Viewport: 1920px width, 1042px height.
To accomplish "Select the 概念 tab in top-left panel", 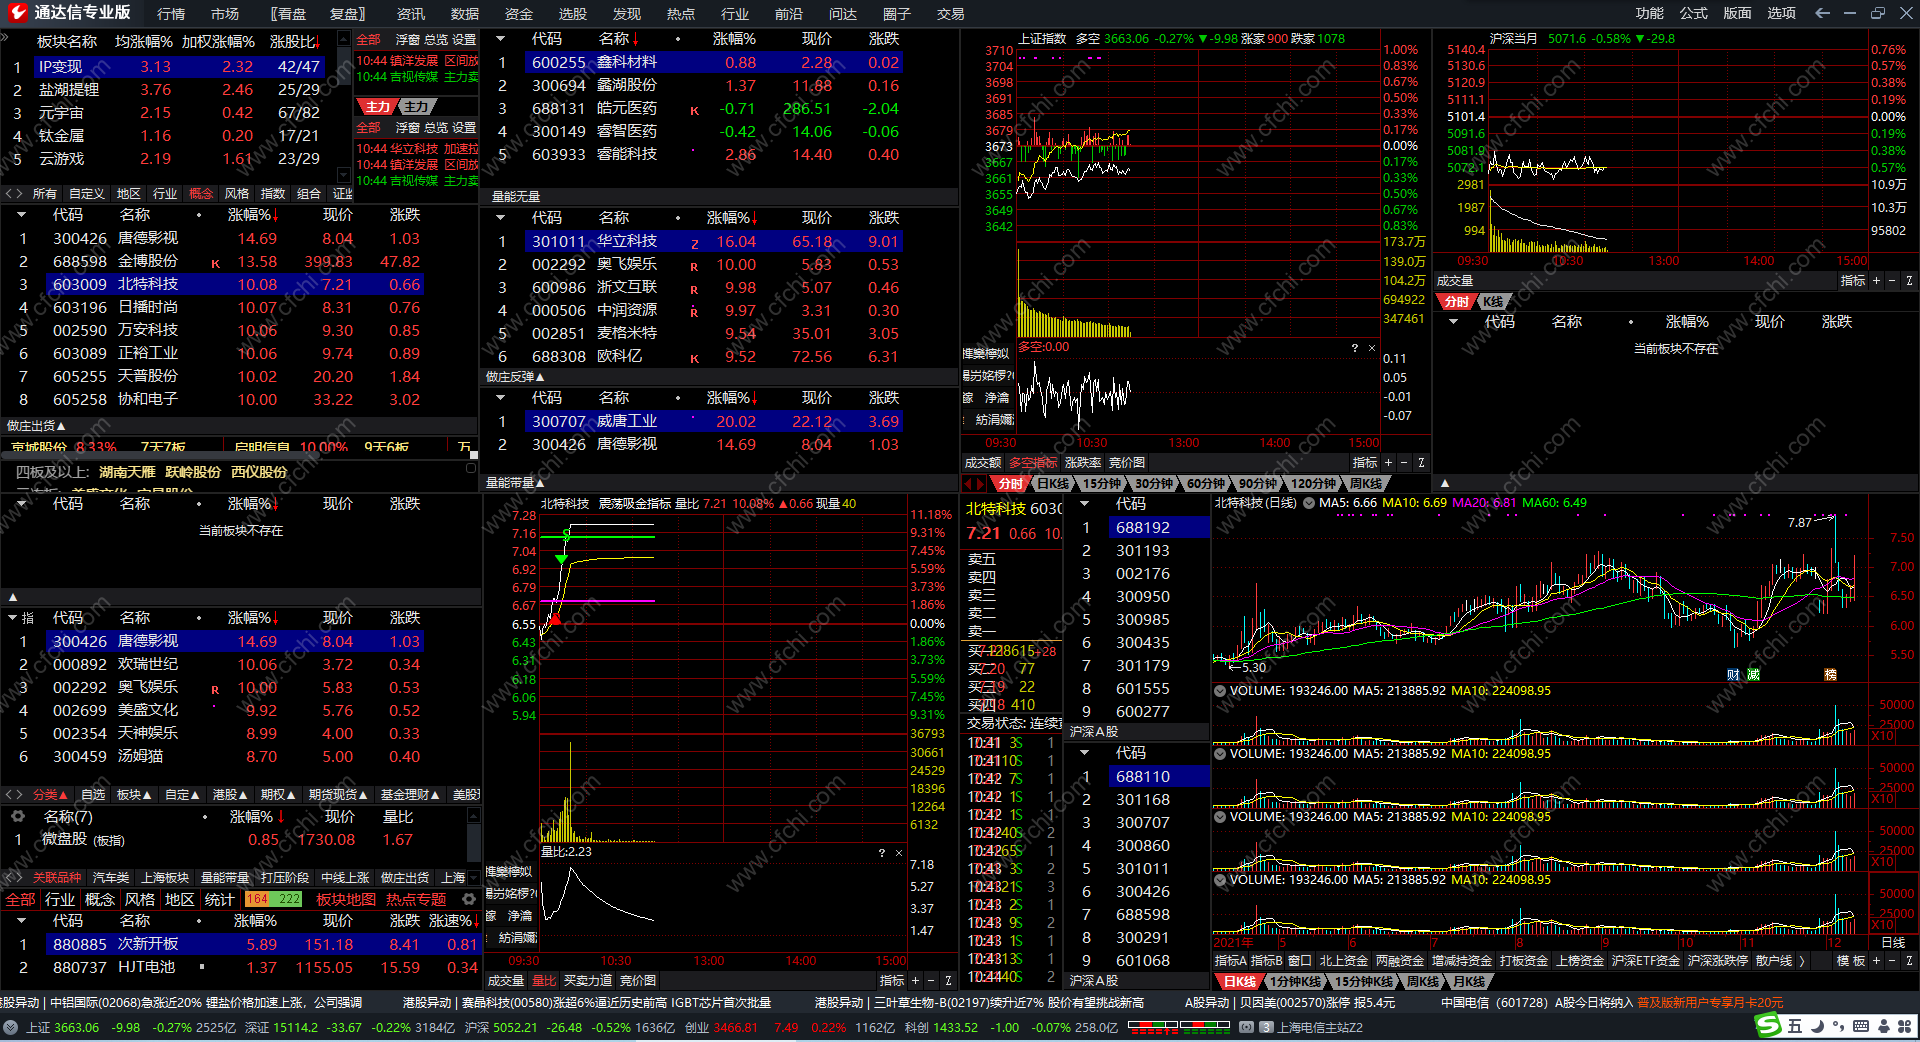I will point(201,193).
